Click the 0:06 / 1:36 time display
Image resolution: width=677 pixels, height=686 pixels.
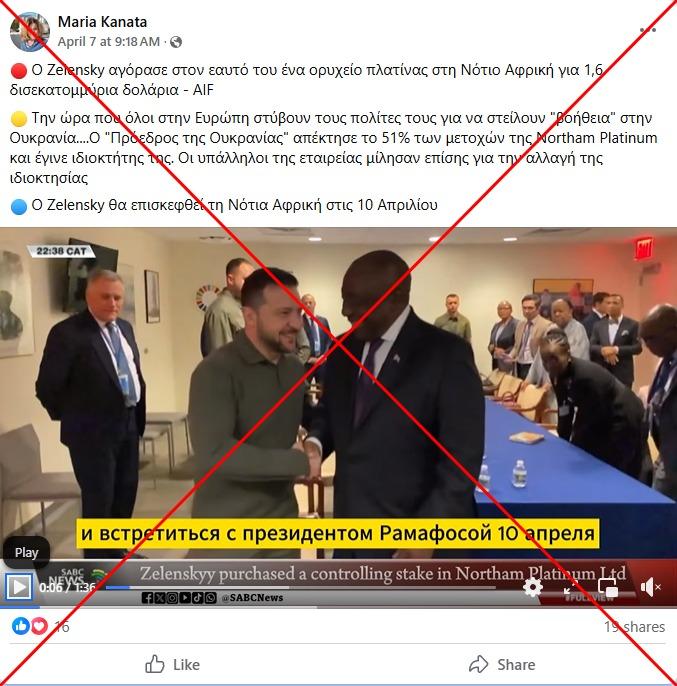point(67,587)
